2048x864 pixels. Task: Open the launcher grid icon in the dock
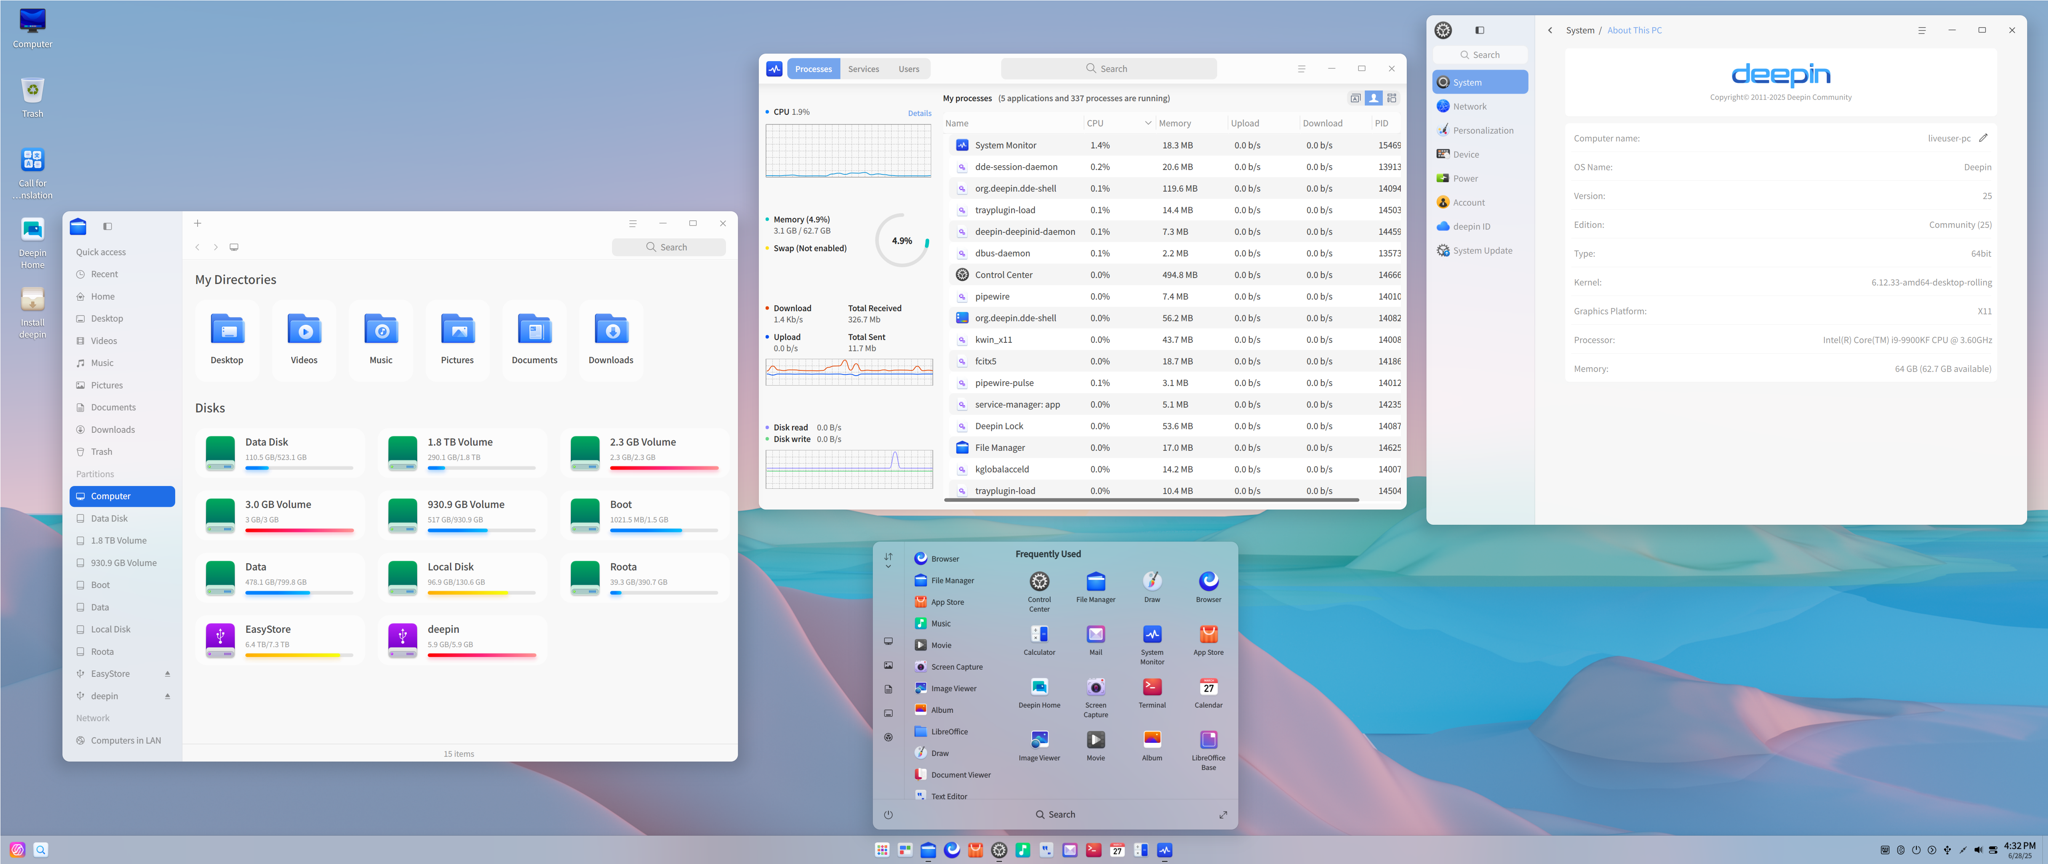click(882, 850)
